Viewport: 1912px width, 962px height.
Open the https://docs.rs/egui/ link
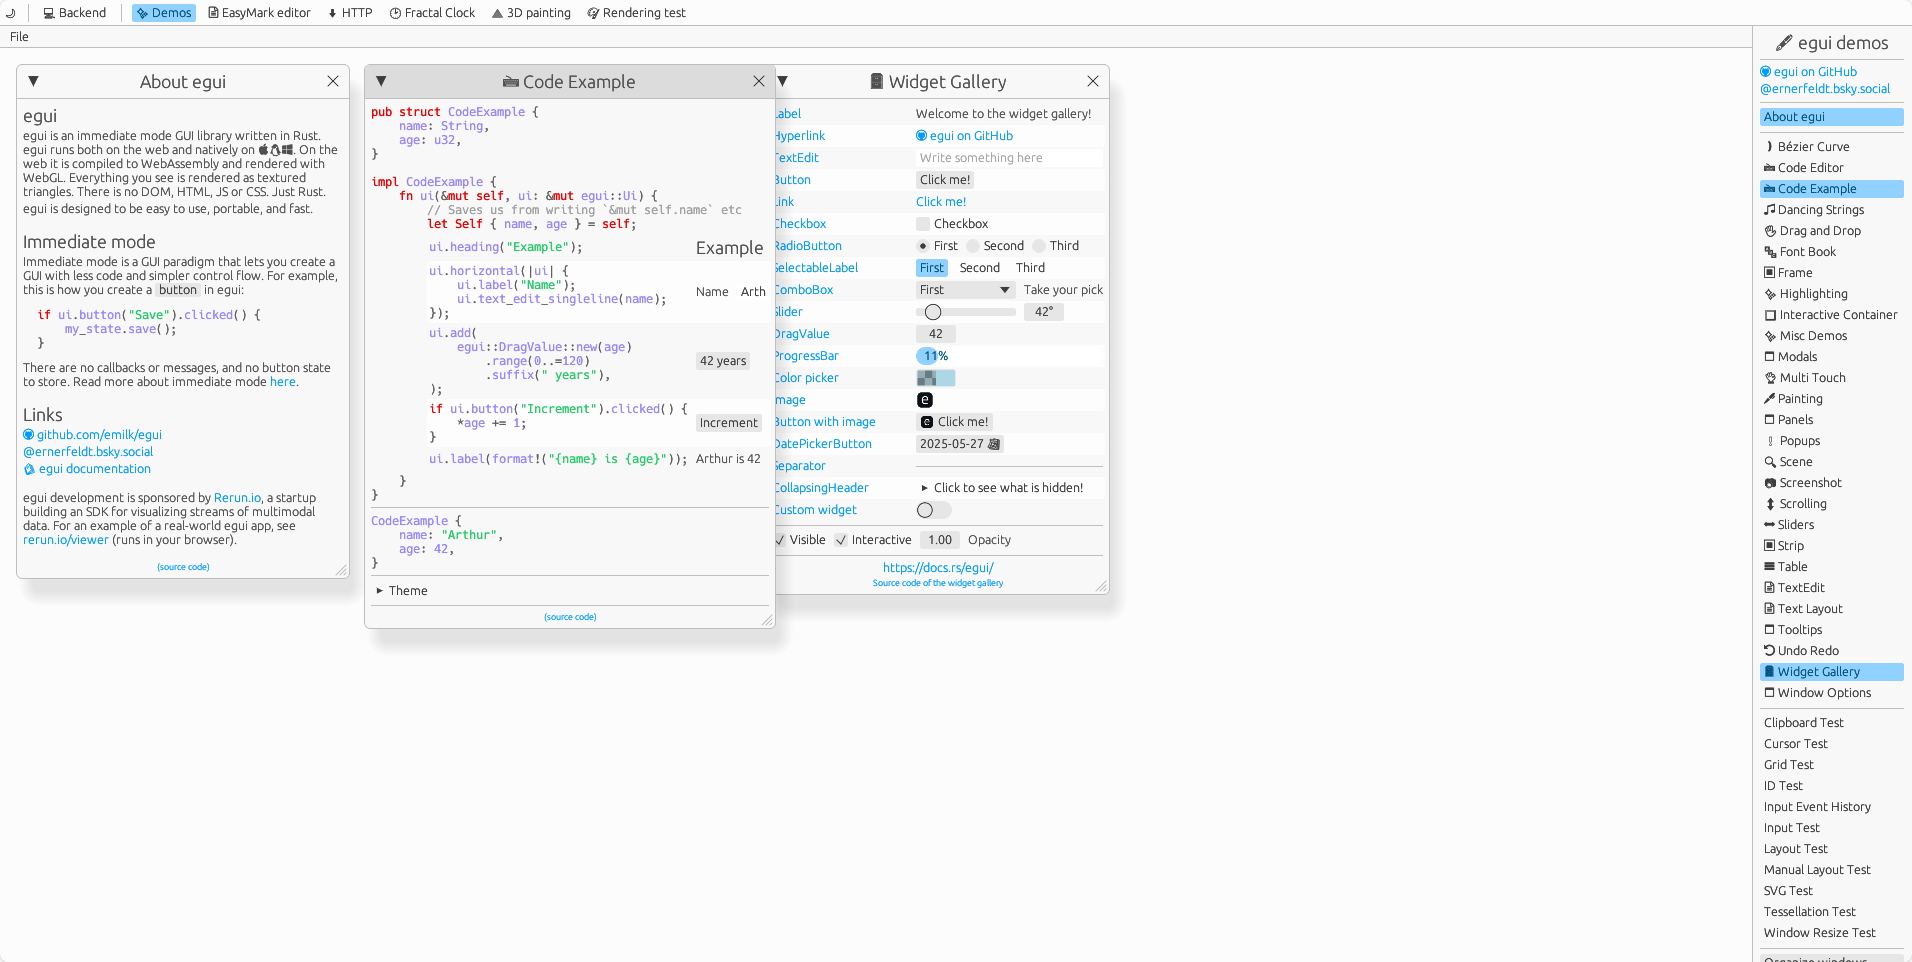pos(938,567)
